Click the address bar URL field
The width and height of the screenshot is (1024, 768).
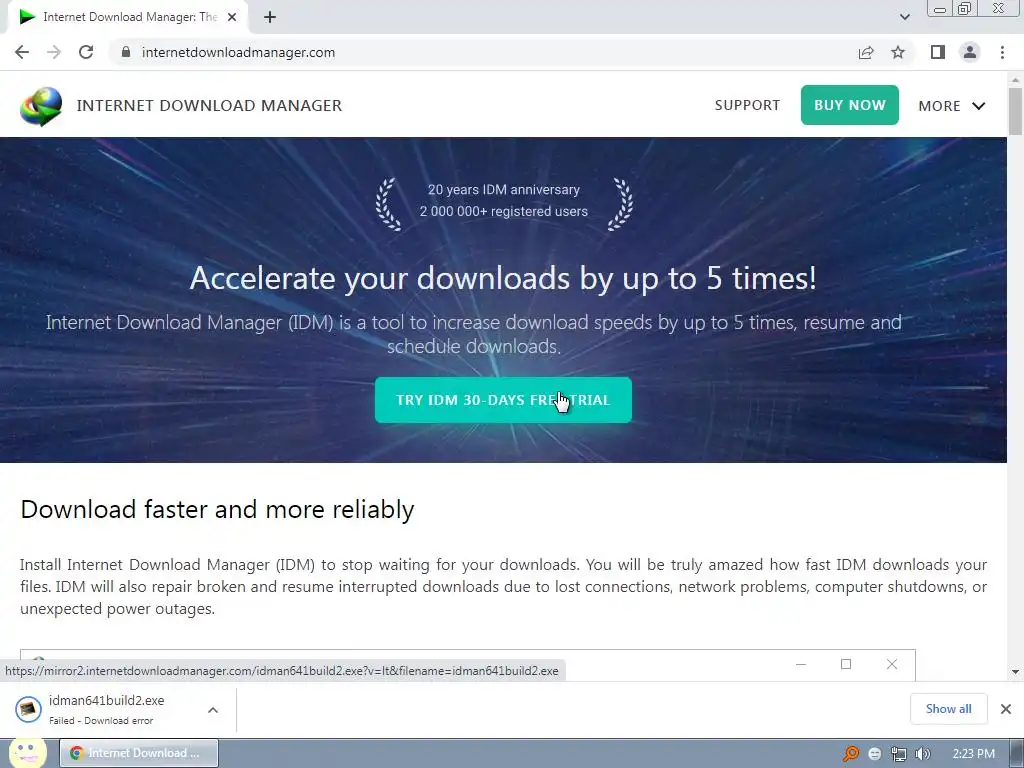[483, 52]
